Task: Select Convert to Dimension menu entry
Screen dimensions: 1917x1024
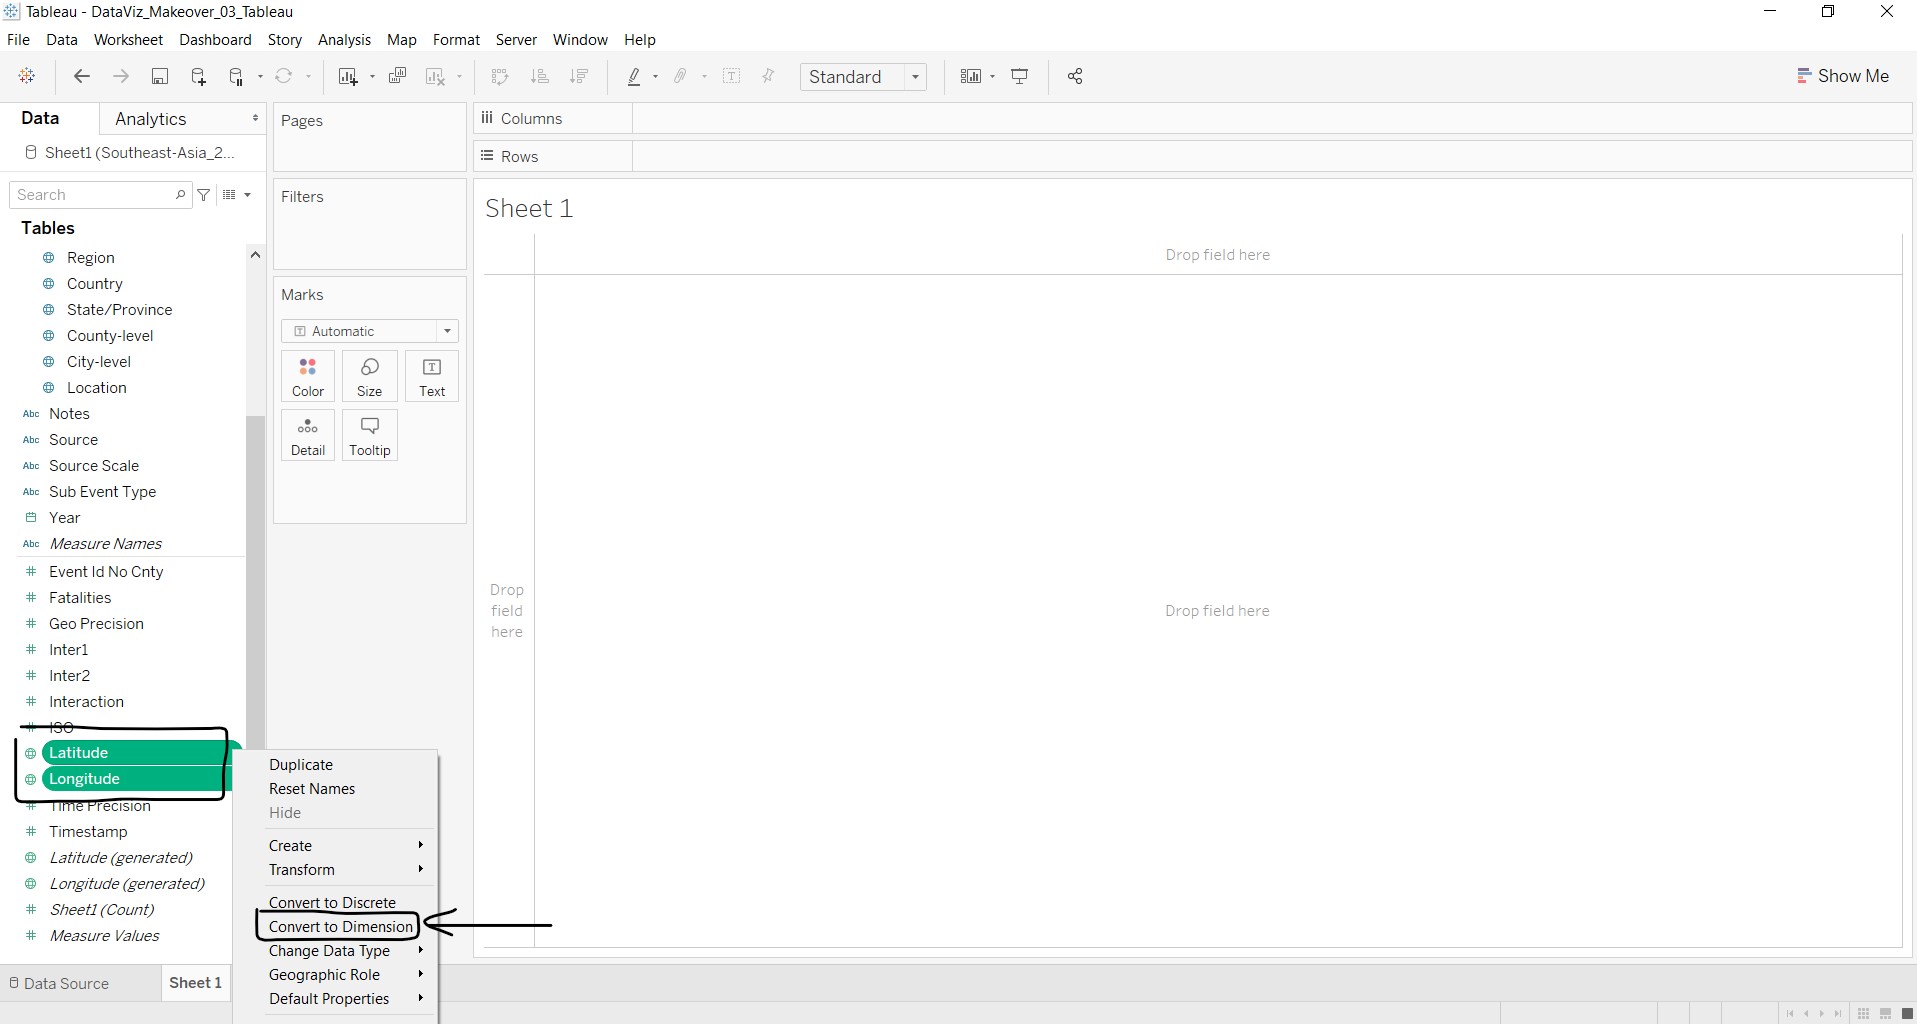Action: (340, 927)
